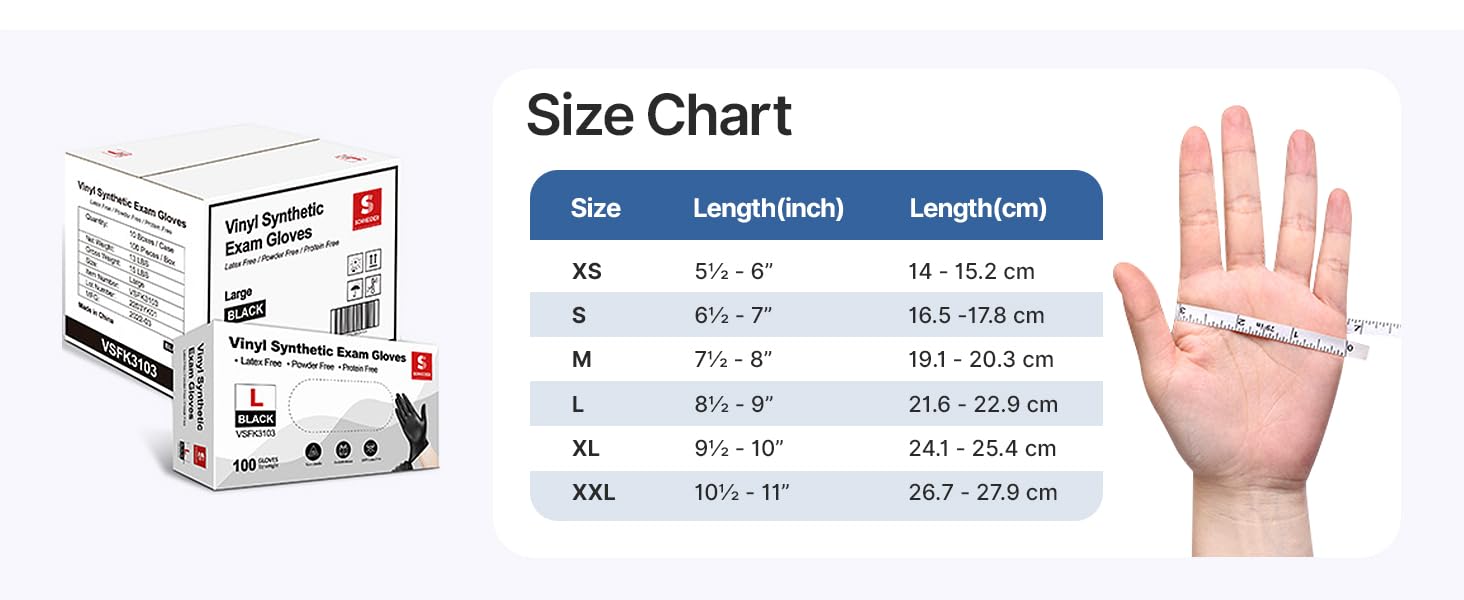The image size is (1464, 600).
Task: Click the M size row label
Action: tap(581, 359)
